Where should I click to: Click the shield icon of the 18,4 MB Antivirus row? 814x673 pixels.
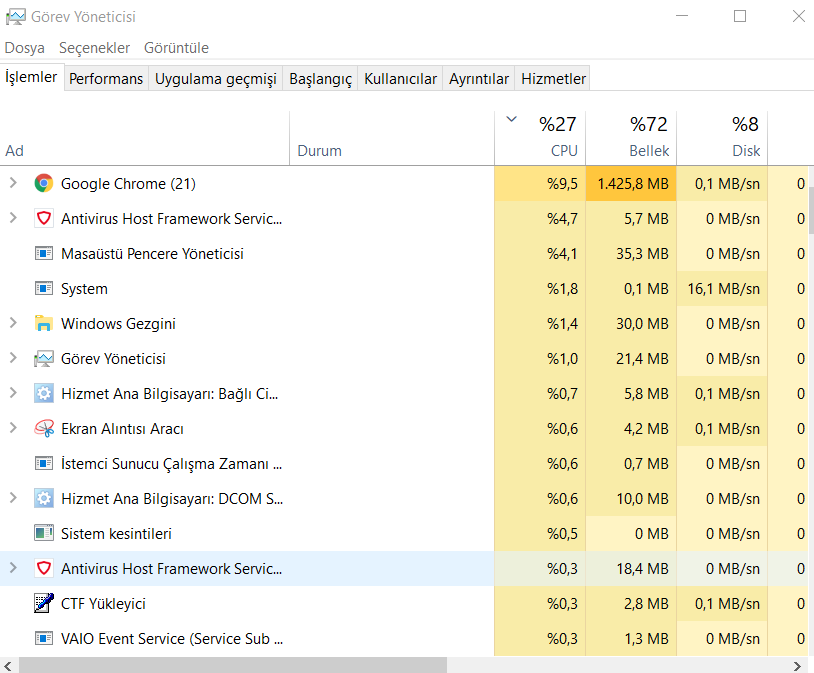44,568
